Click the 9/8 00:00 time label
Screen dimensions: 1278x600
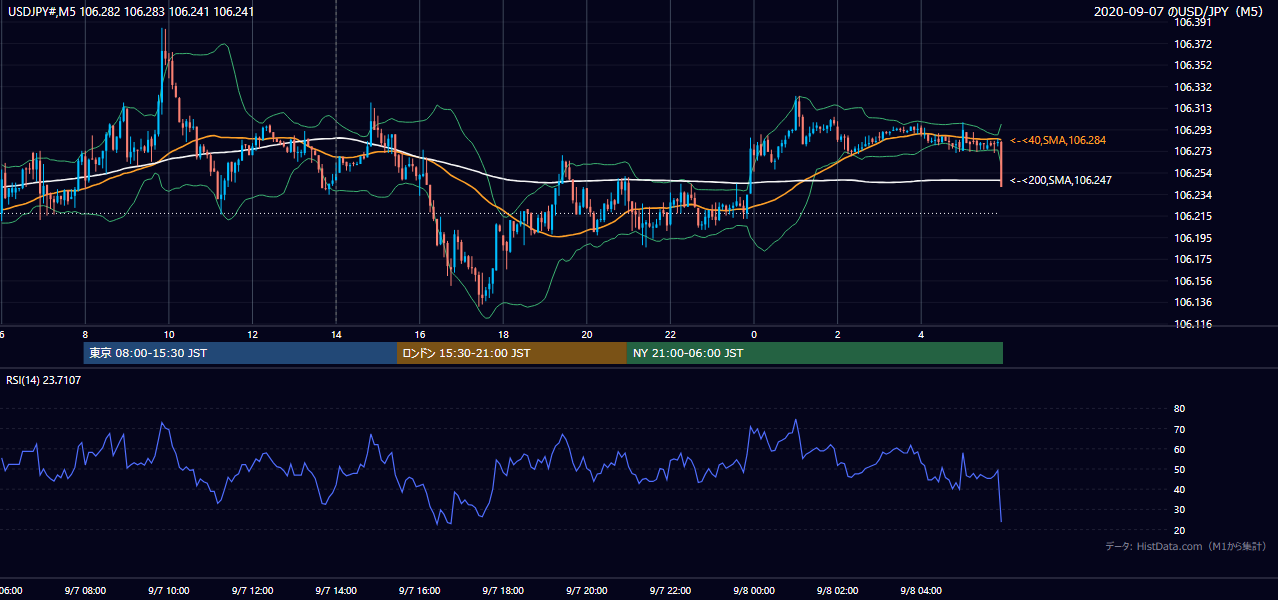[x=754, y=591]
